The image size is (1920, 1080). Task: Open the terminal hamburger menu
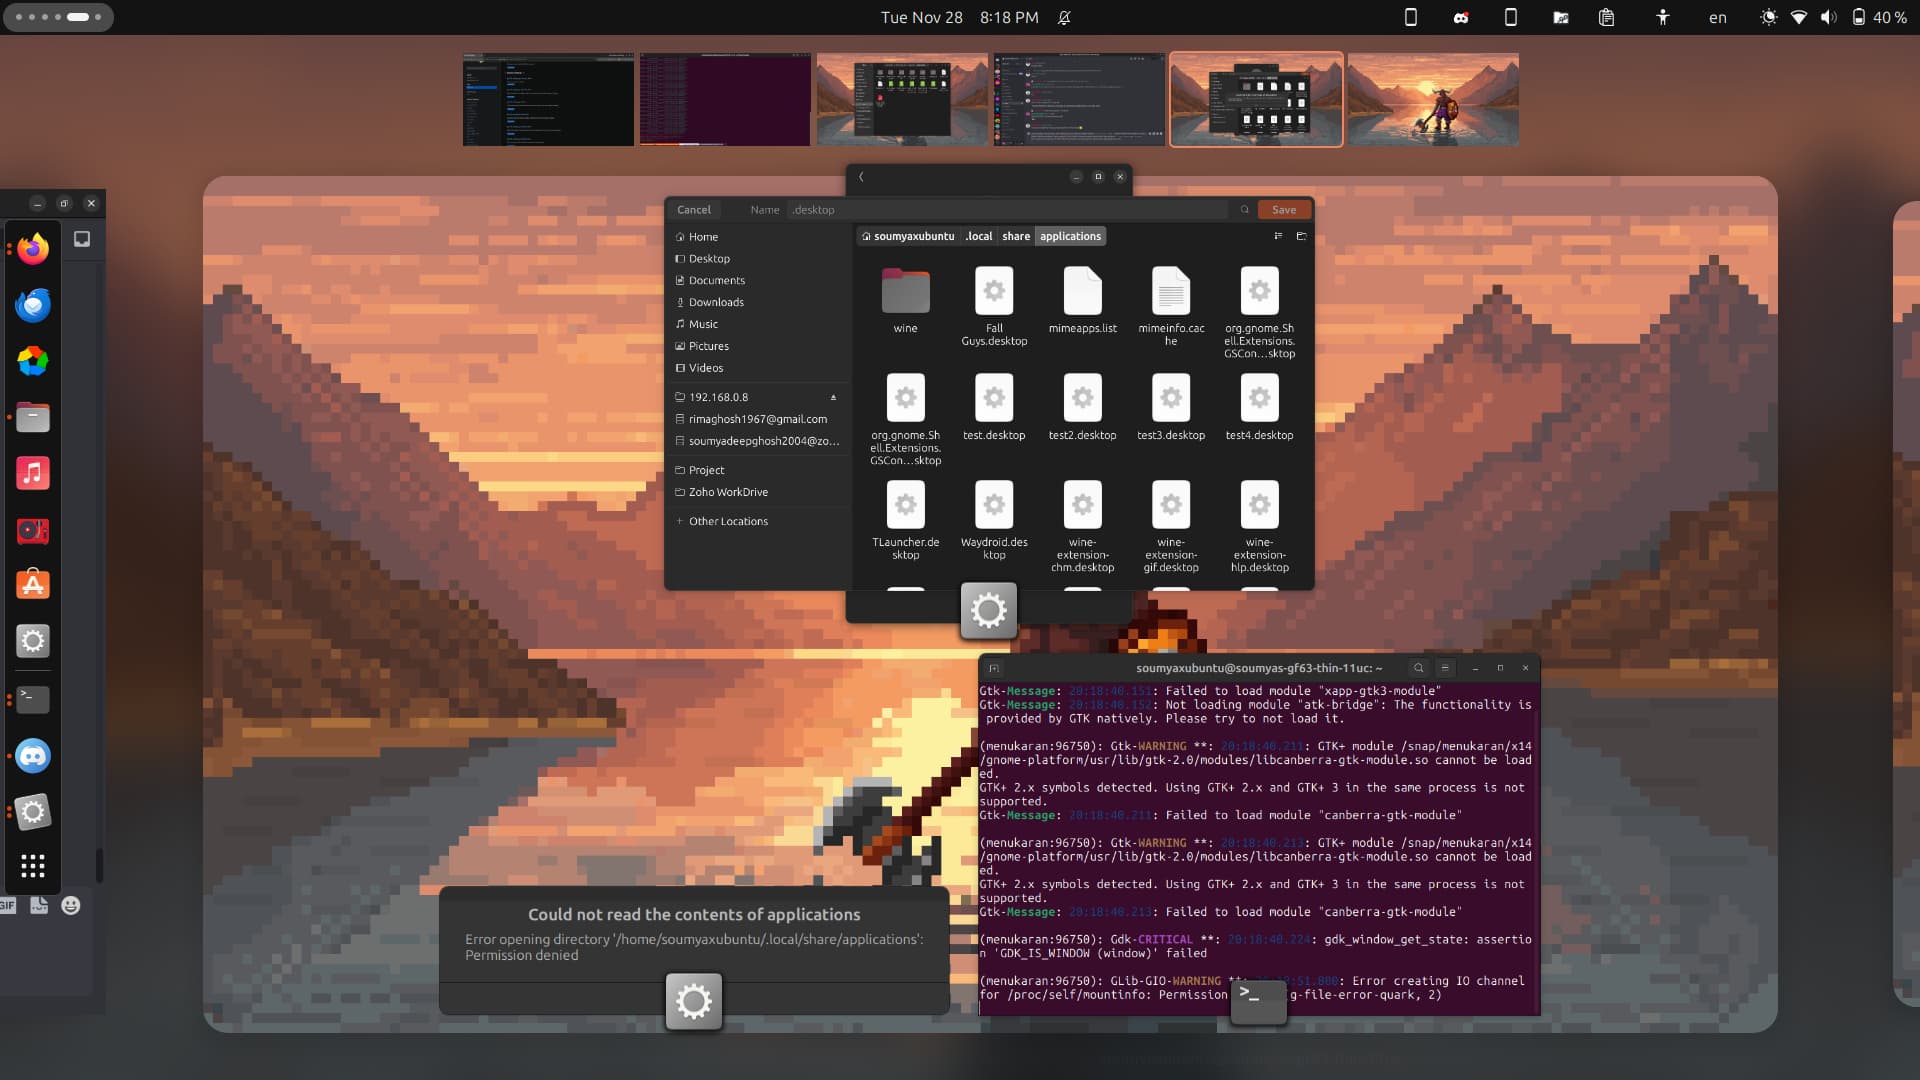tap(1445, 668)
